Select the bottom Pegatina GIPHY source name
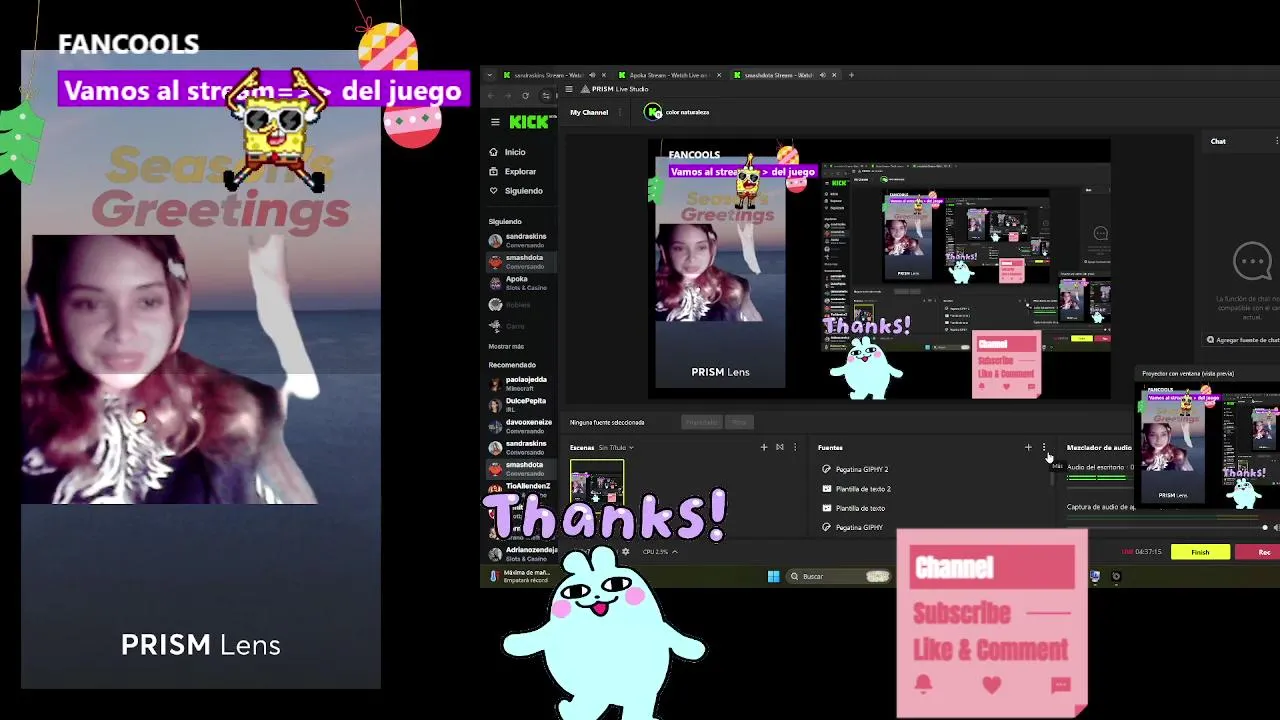Image resolution: width=1280 pixels, height=720 pixels. 859,527
